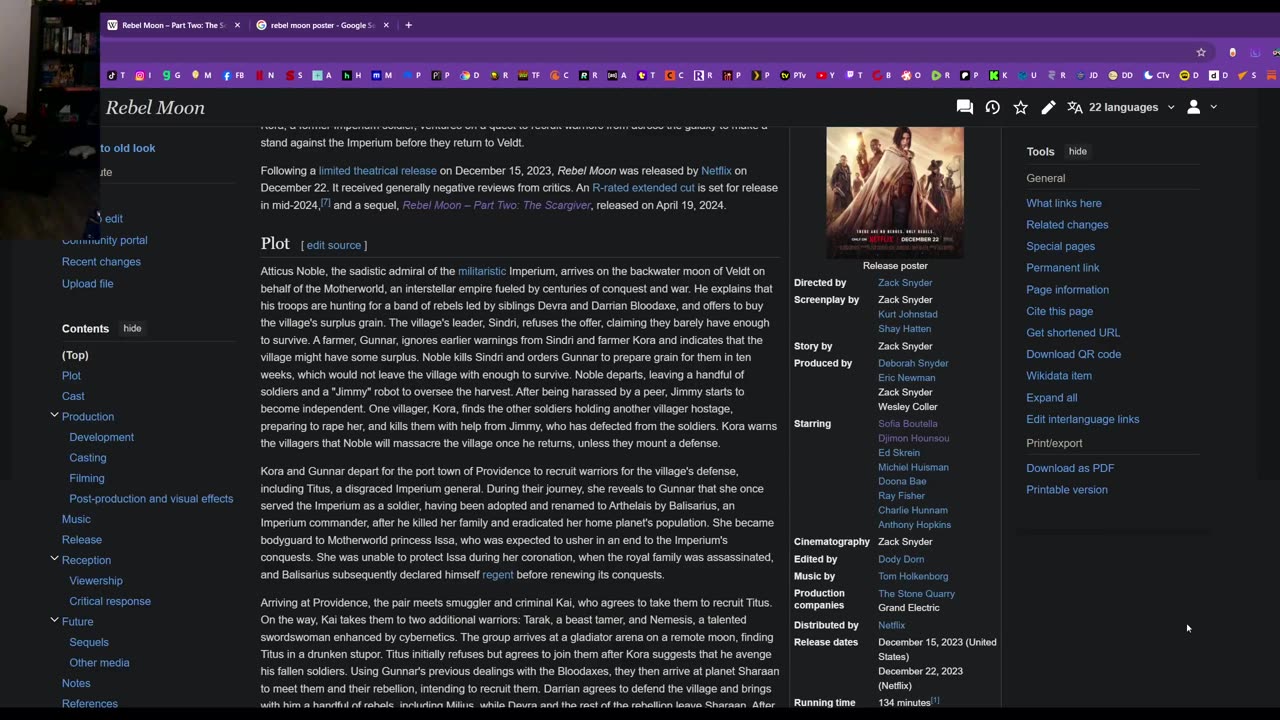Jump to Cast in the Contents list
This screenshot has width=1280, height=720.
tap(73, 396)
